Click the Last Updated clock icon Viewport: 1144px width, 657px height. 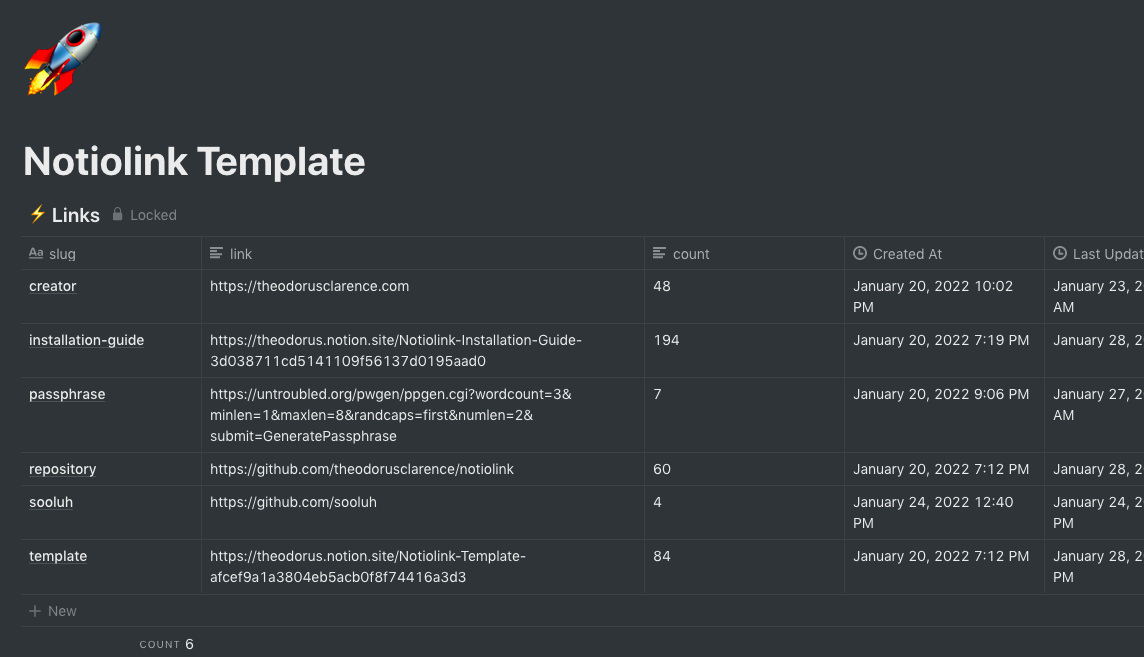1060,254
